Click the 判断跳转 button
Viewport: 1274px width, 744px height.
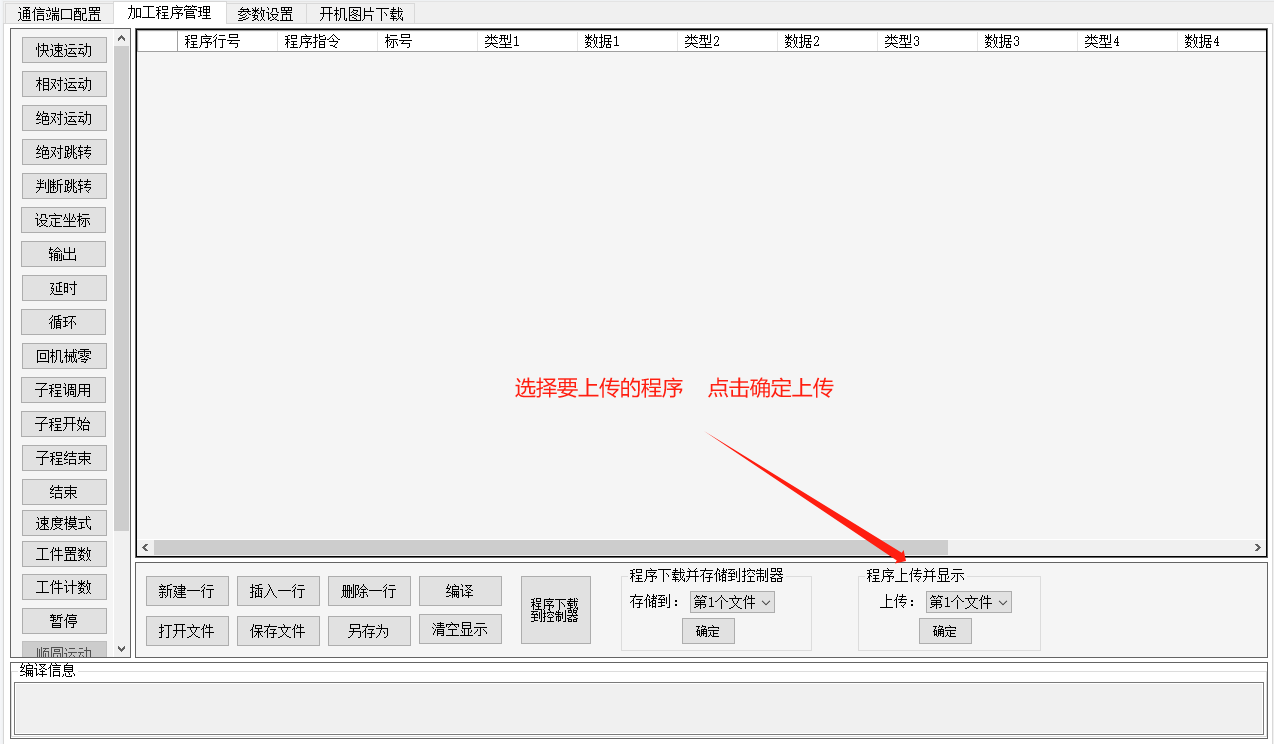coord(64,186)
